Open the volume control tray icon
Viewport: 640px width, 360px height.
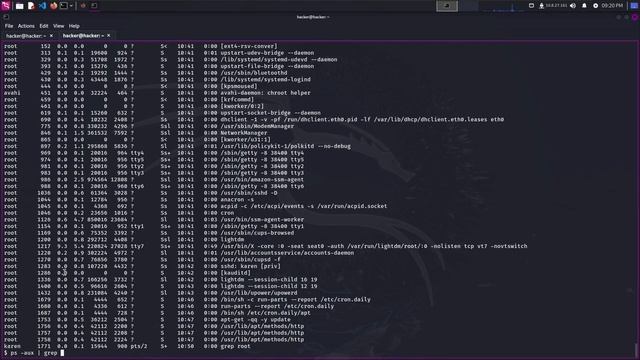pyautogui.click(x=573, y=6)
